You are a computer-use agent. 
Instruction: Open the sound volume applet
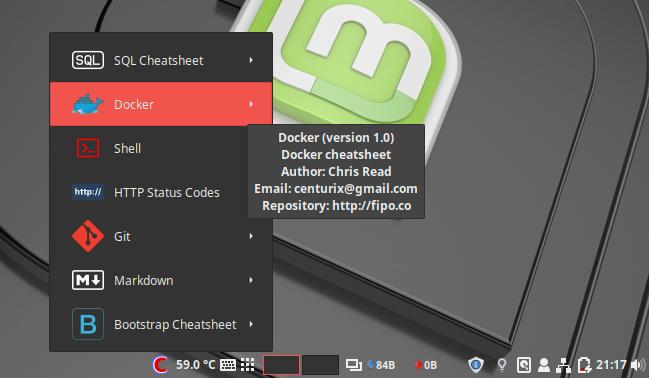coord(637,365)
